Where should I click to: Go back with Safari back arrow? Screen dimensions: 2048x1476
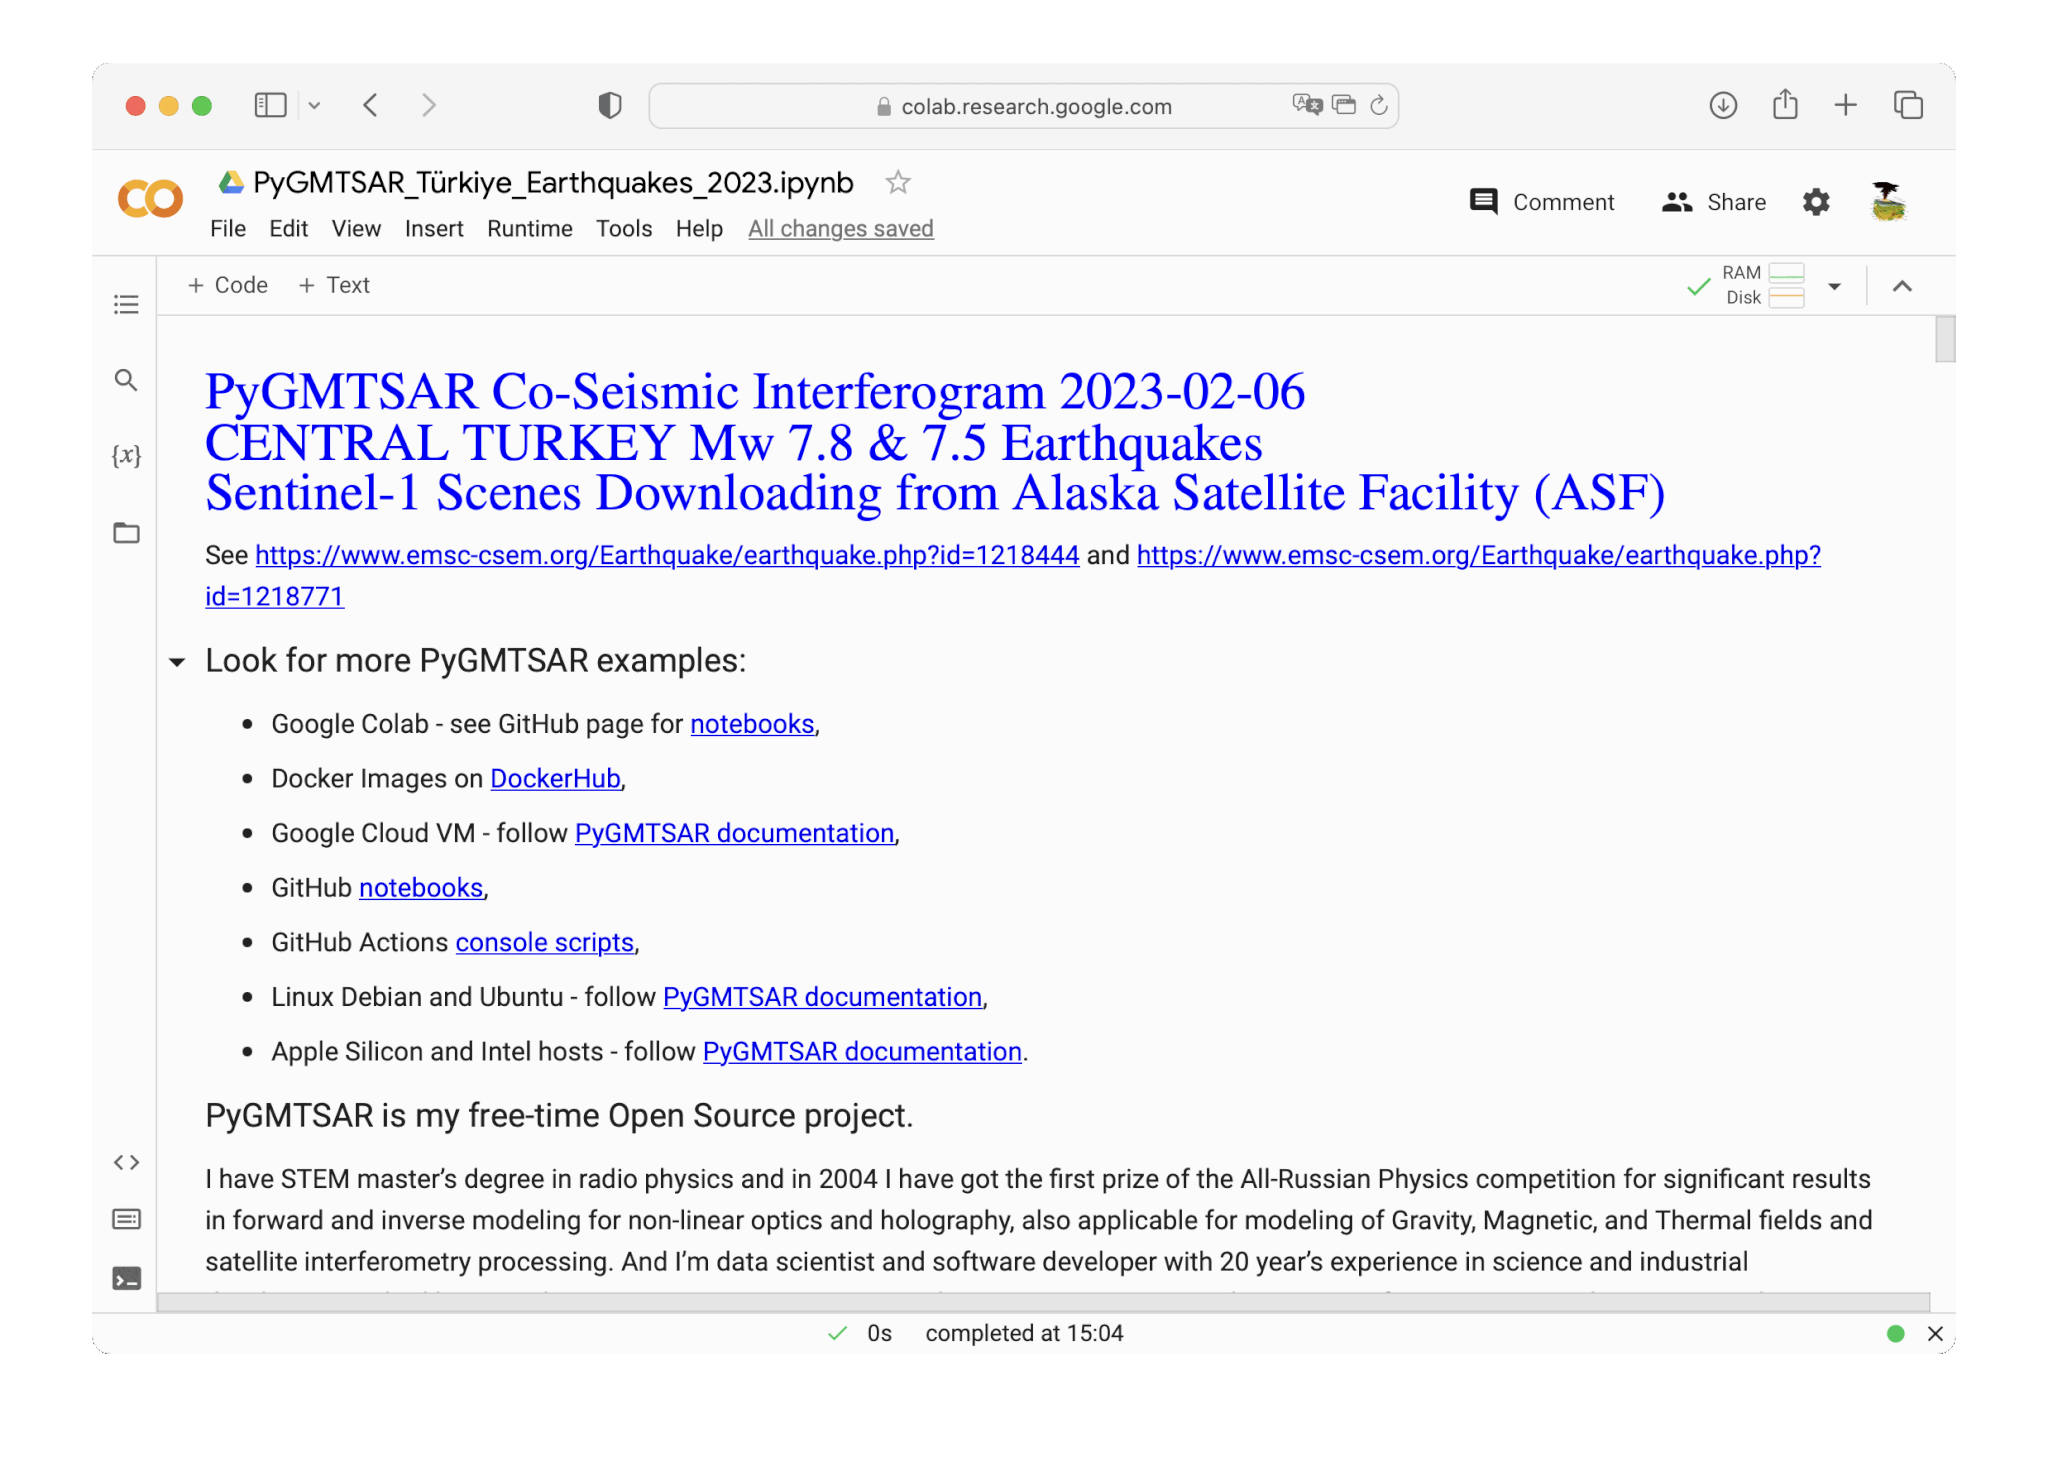[370, 105]
